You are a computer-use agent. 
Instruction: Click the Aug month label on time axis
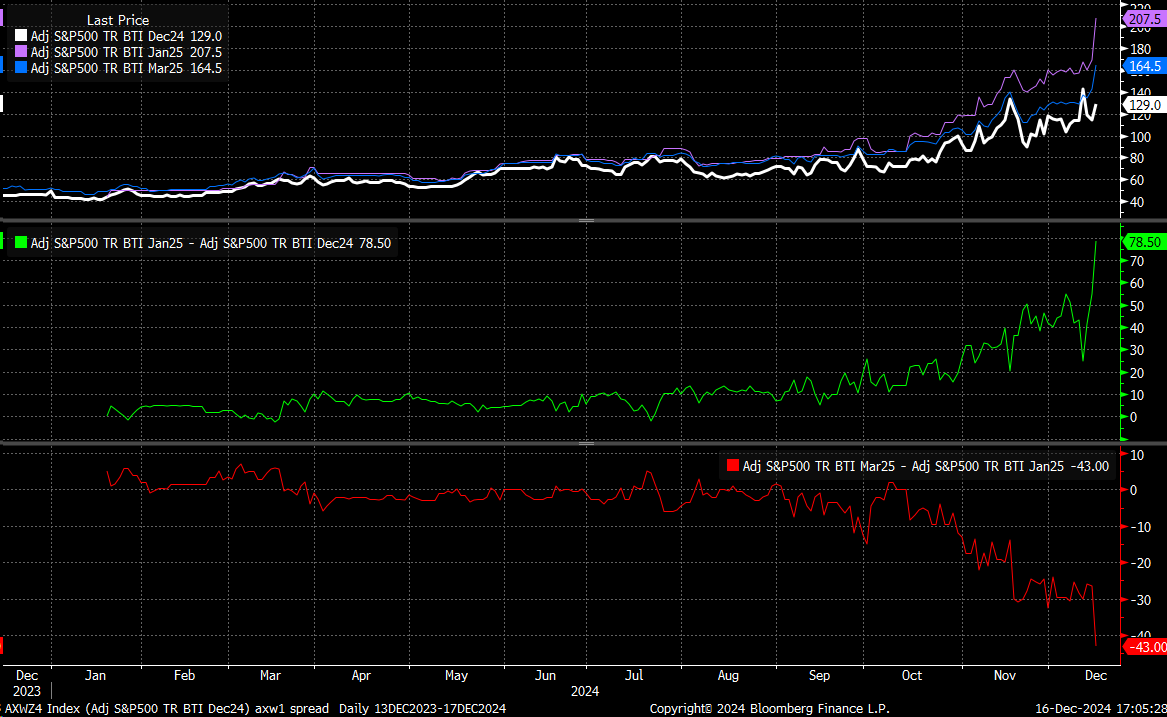(728, 675)
